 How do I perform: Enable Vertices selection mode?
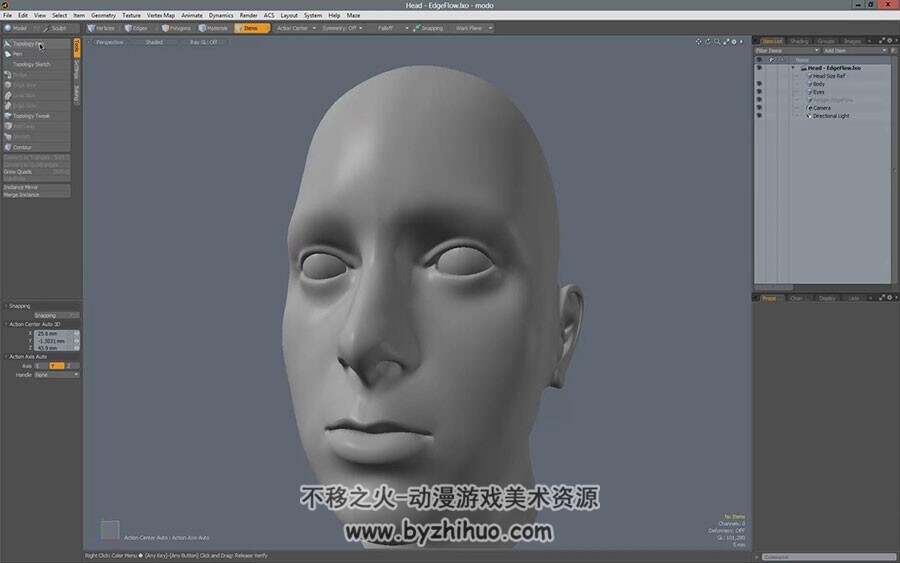pos(102,28)
